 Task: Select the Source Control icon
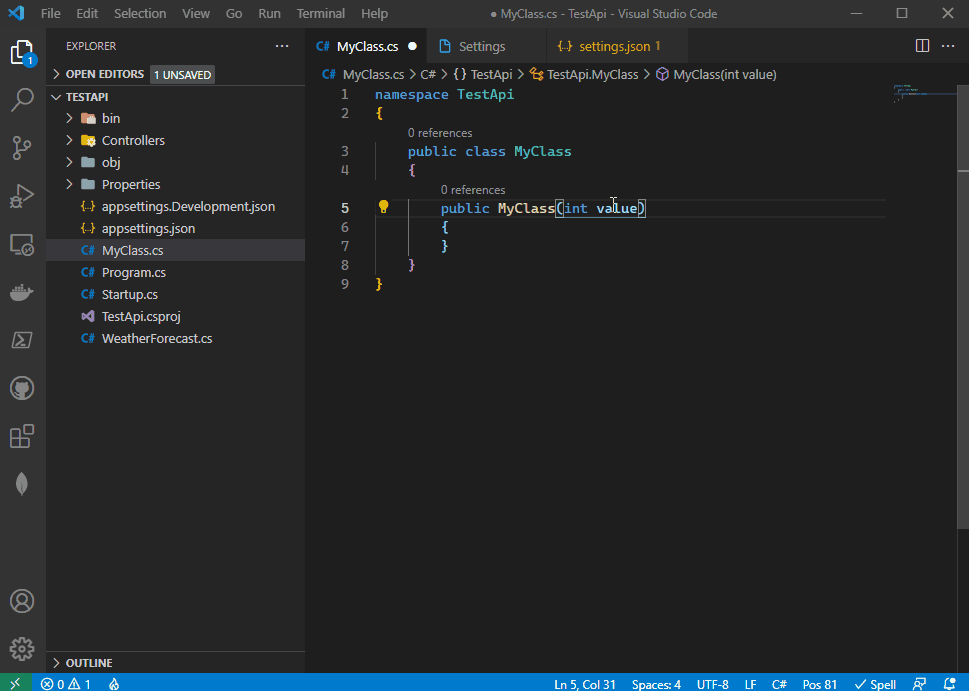point(22,148)
